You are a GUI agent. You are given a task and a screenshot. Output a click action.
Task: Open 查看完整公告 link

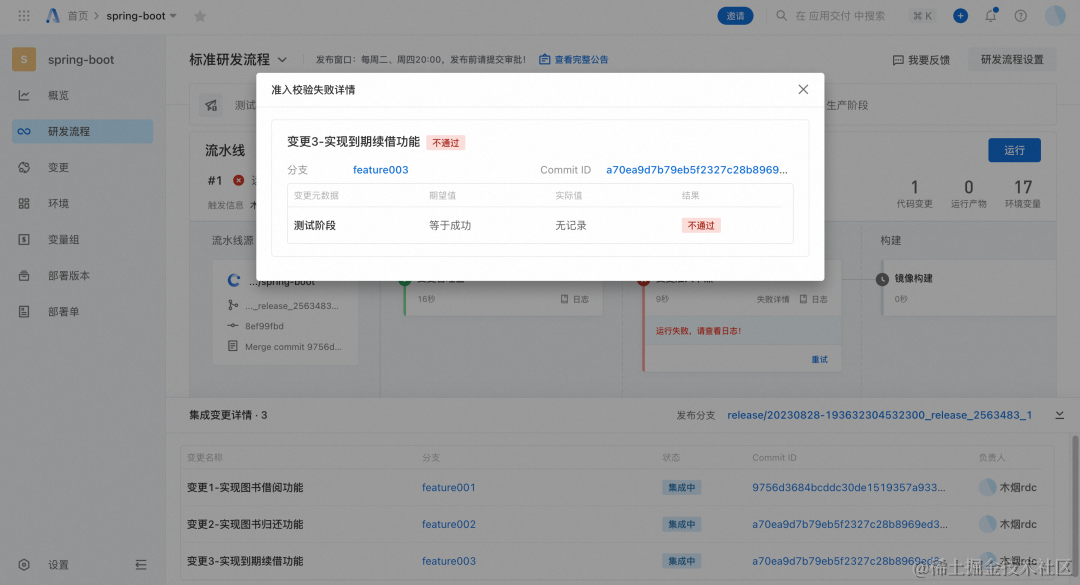(574, 59)
